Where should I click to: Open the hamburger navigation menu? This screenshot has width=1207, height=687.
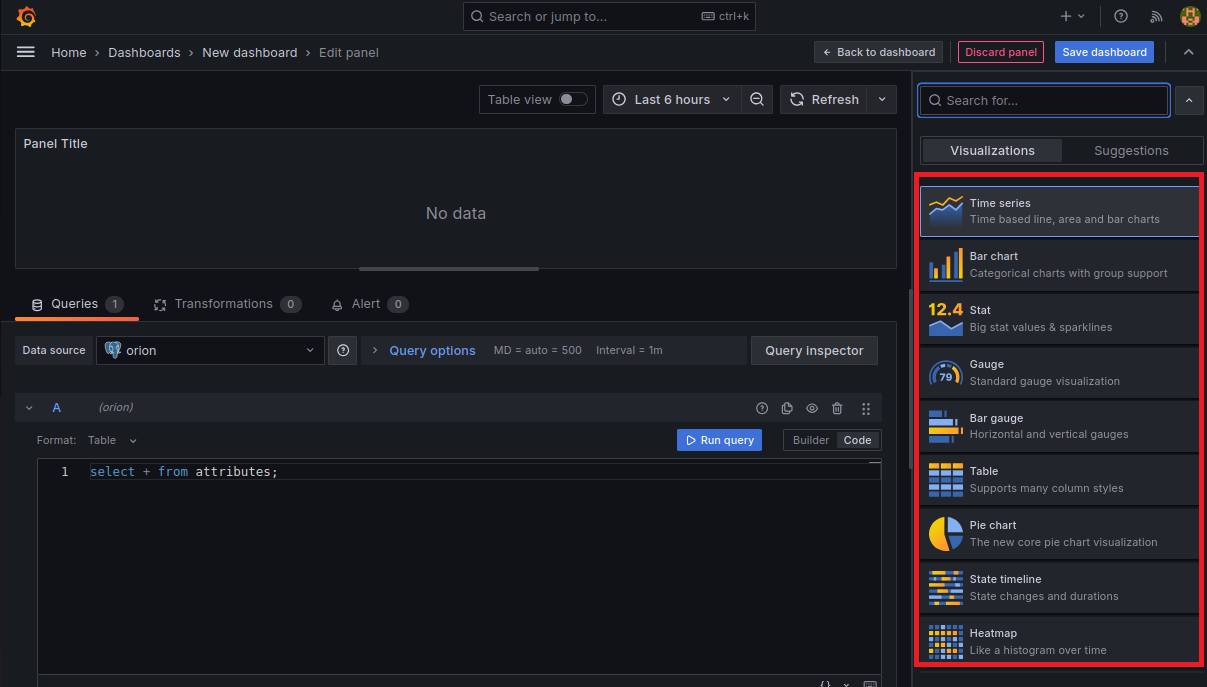(x=26, y=52)
